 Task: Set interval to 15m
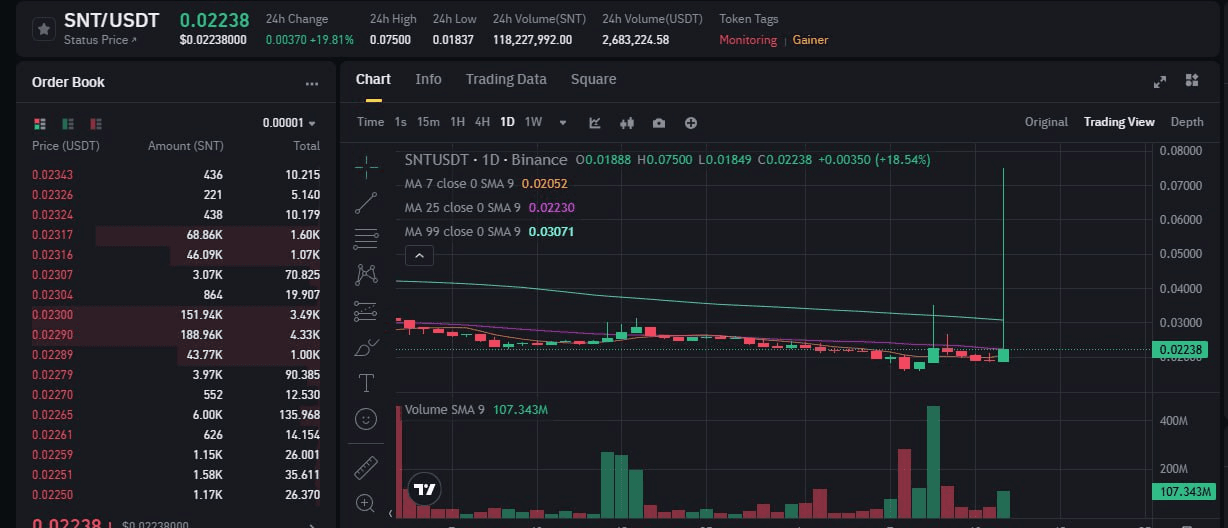(x=428, y=122)
